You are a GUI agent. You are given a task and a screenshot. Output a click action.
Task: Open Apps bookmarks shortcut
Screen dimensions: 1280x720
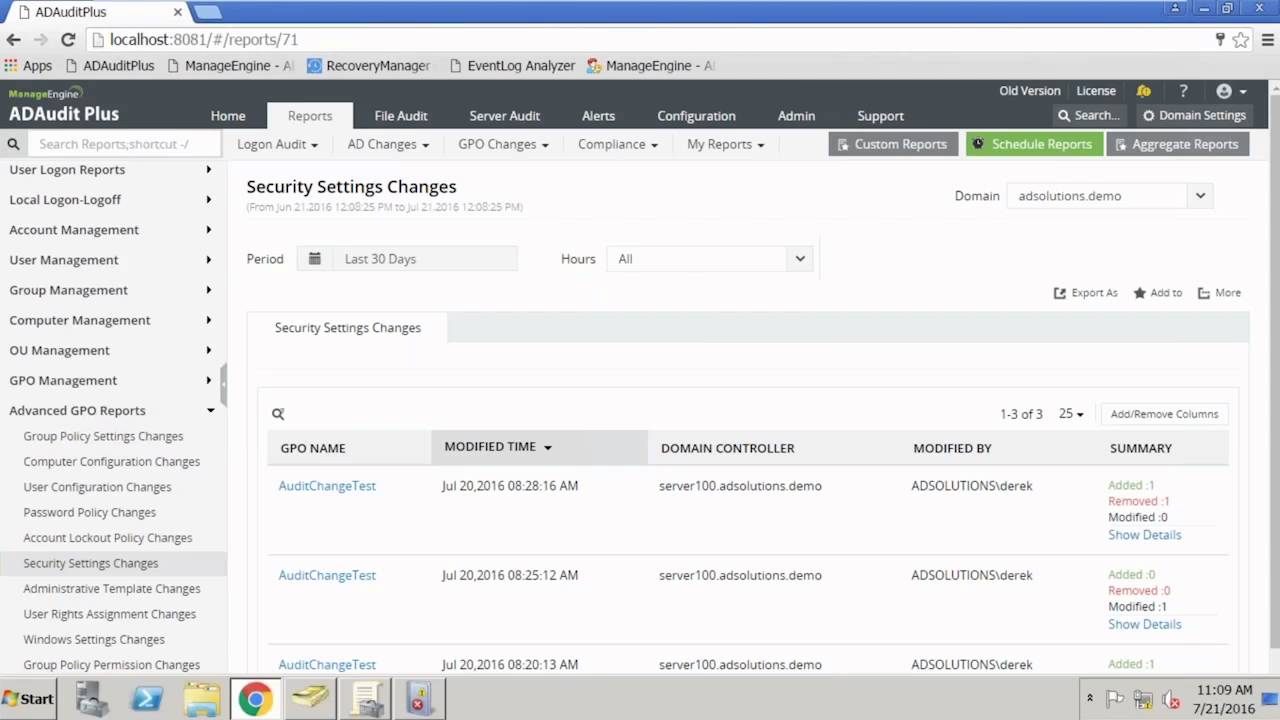coord(28,66)
